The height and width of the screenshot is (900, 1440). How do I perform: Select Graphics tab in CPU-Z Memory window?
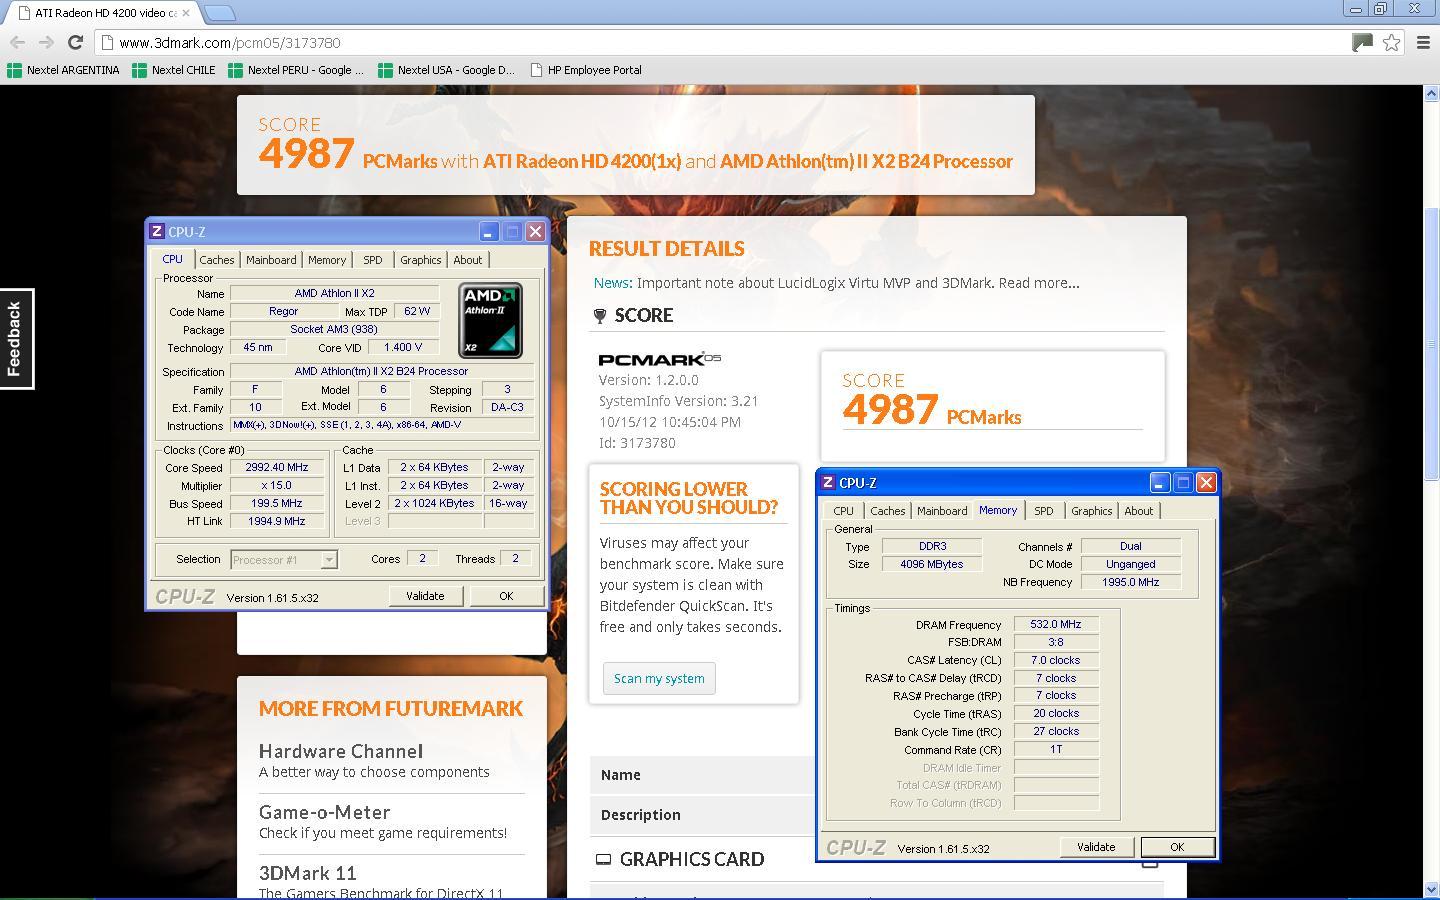1091,511
